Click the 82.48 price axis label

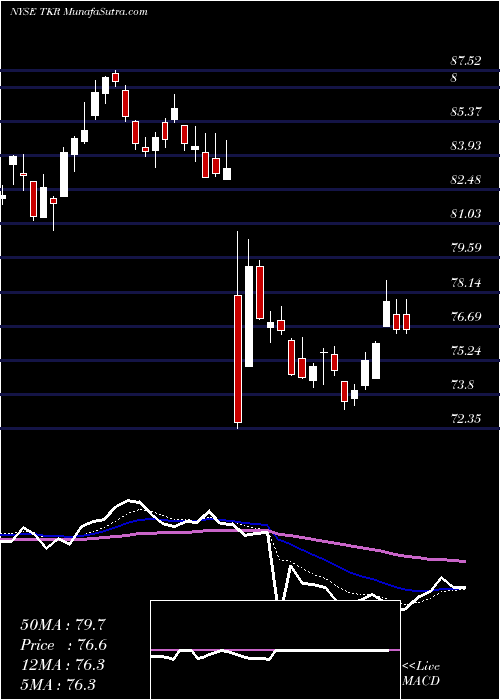(x=466, y=180)
